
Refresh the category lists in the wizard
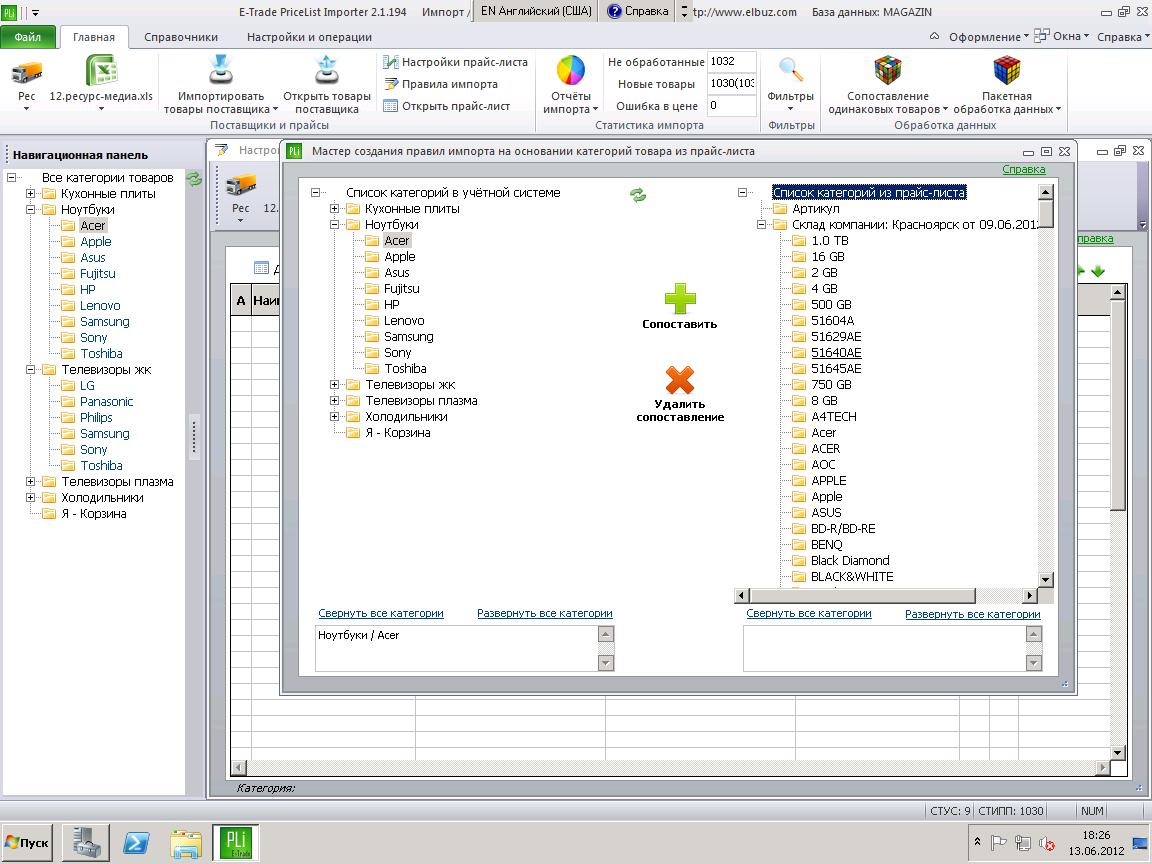[638, 195]
